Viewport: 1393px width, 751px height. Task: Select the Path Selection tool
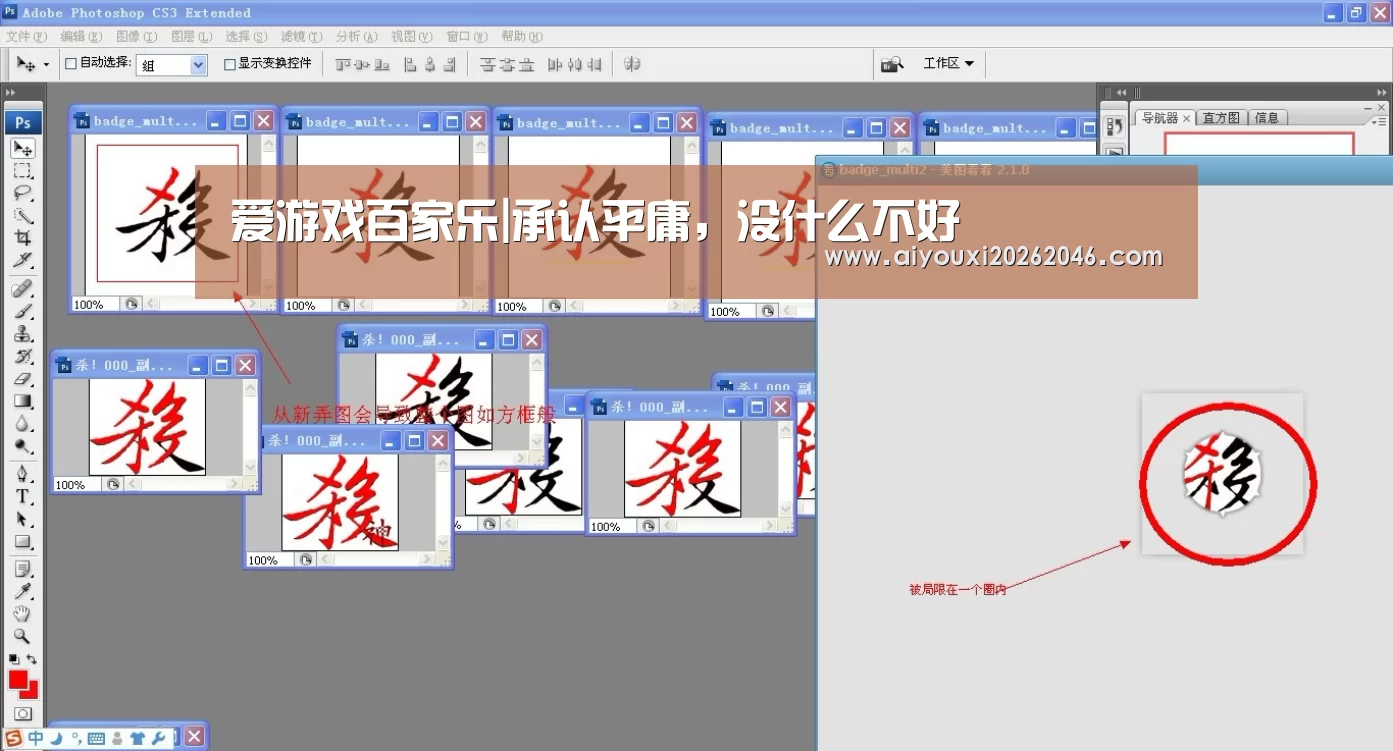(22, 519)
